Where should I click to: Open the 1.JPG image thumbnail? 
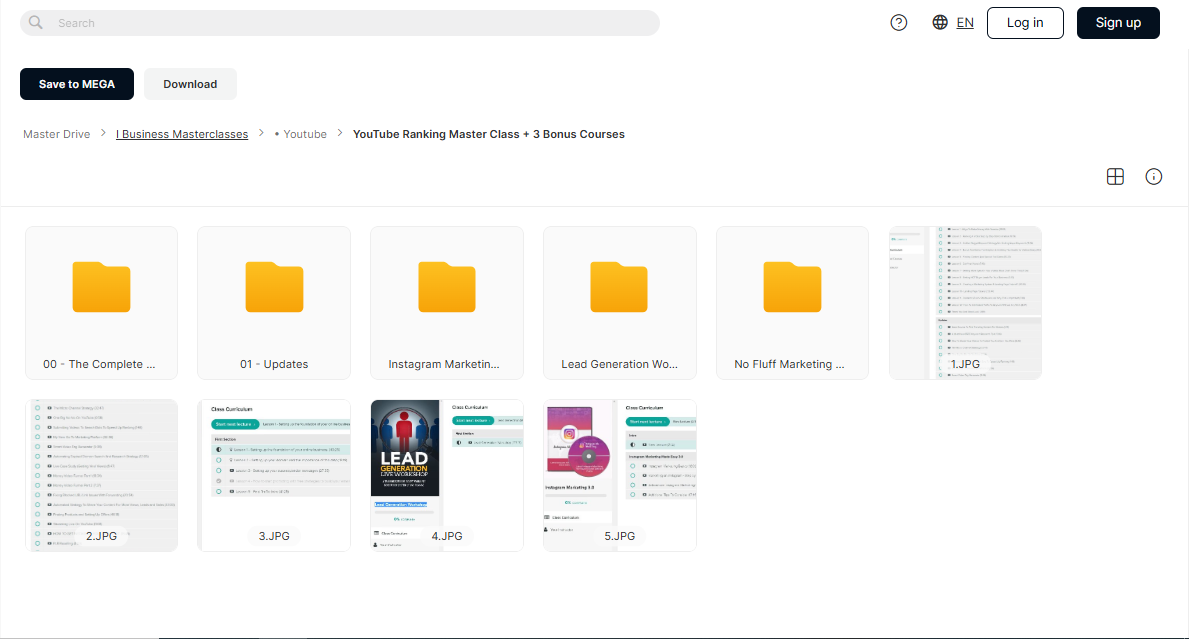point(965,302)
